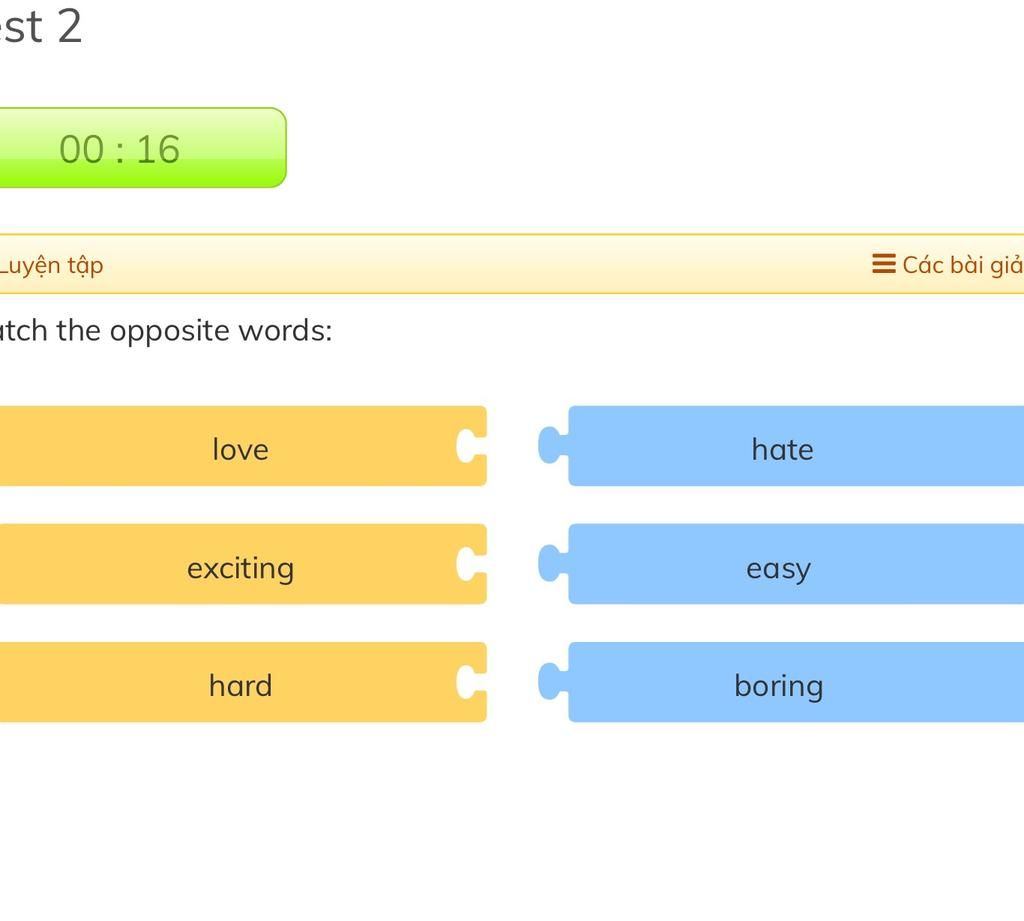Screen dimensions: 1024x921
Task: Click the connector tab of 'easy' piece
Action: pyautogui.click(x=551, y=564)
